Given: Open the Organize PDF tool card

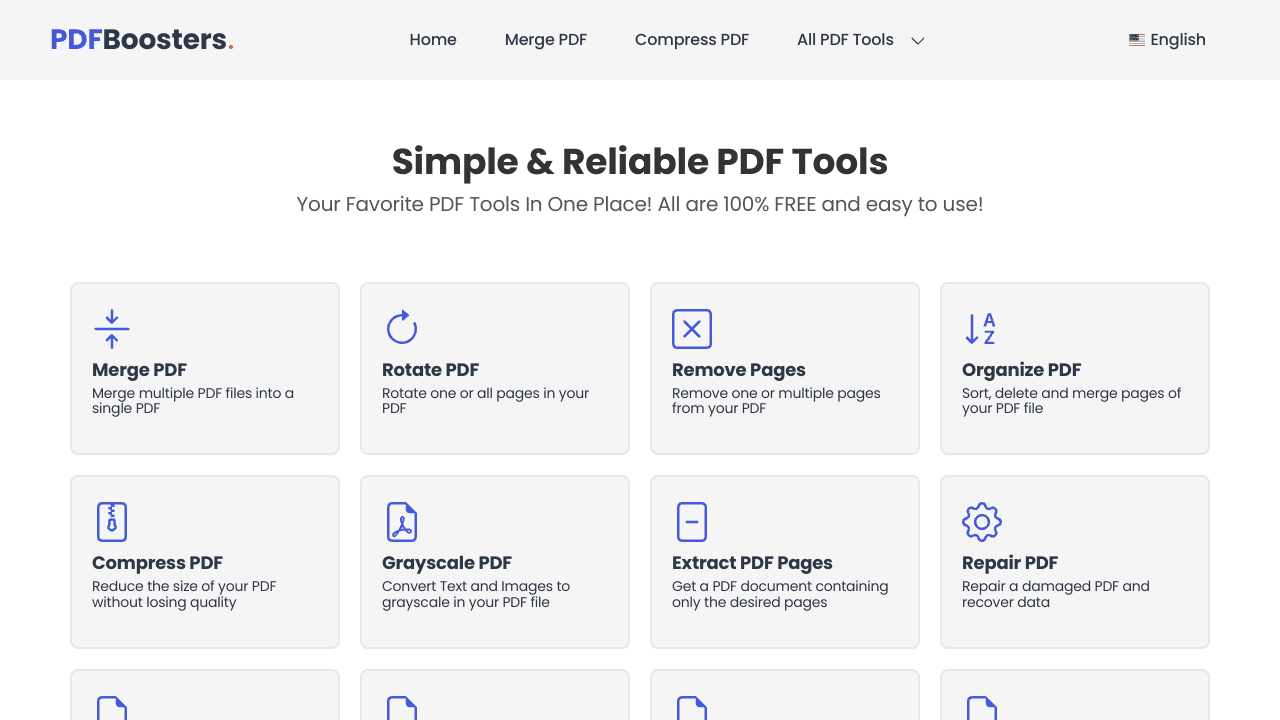Looking at the screenshot, I should point(1074,368).
